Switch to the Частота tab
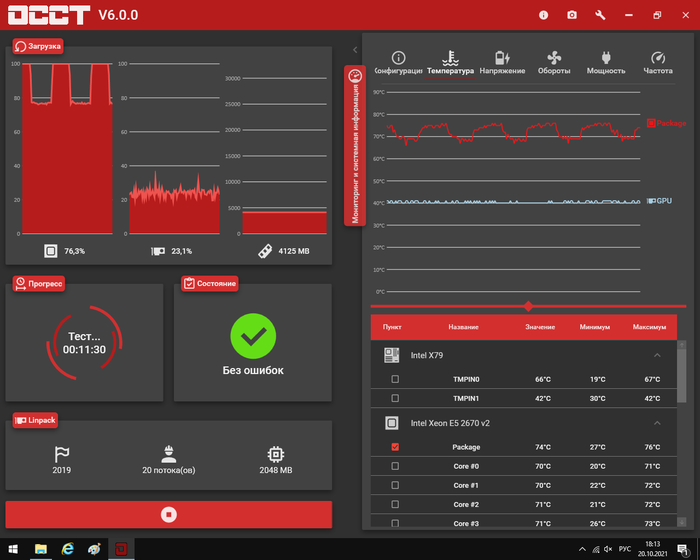 point(658,63)
